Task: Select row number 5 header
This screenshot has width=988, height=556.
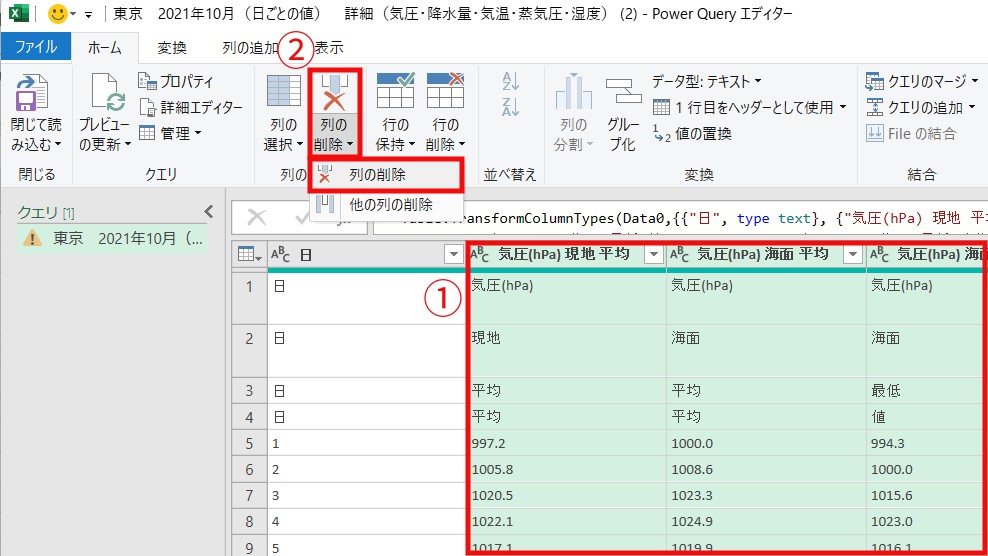Action: click(250, 443)
